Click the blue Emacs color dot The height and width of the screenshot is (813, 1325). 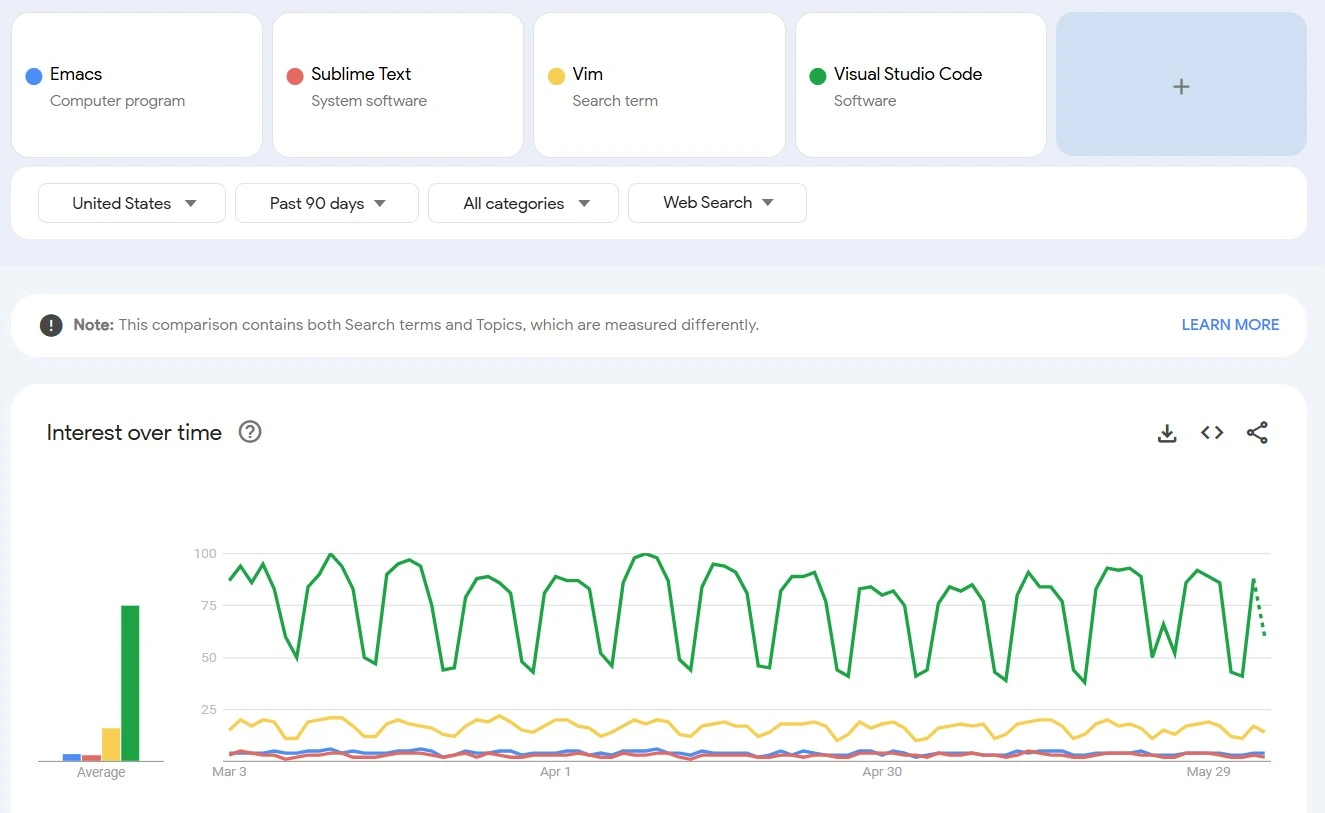point(33,76)
